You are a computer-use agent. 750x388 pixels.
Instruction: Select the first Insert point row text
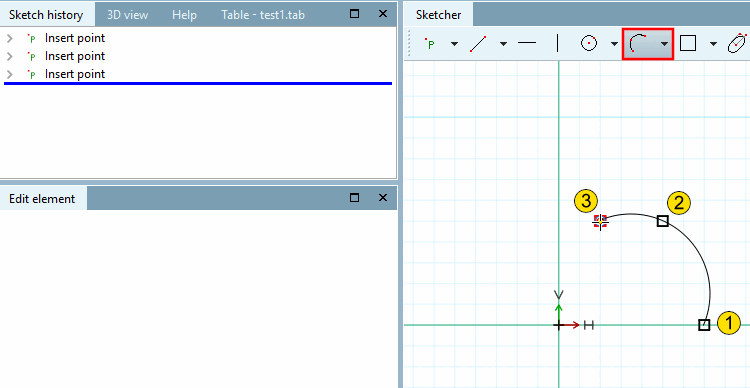pos(75,38)
